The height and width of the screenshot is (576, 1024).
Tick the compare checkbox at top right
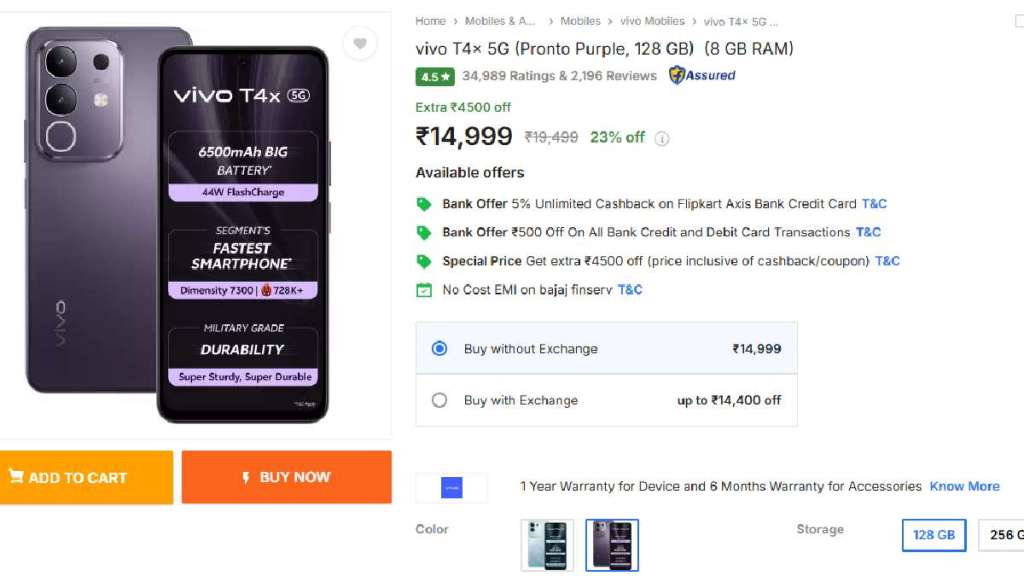(x=1019, y=21)
